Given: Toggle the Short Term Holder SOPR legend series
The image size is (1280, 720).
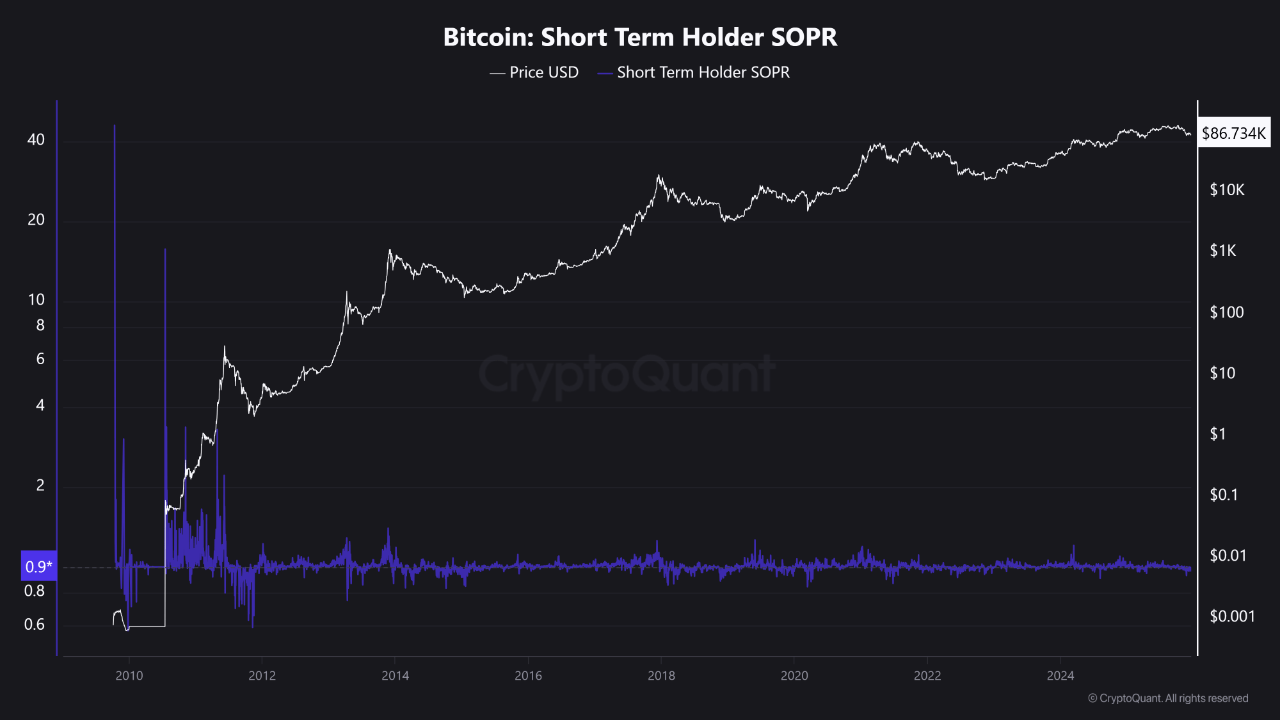Looking at the screenshot, I should (703, 72).
